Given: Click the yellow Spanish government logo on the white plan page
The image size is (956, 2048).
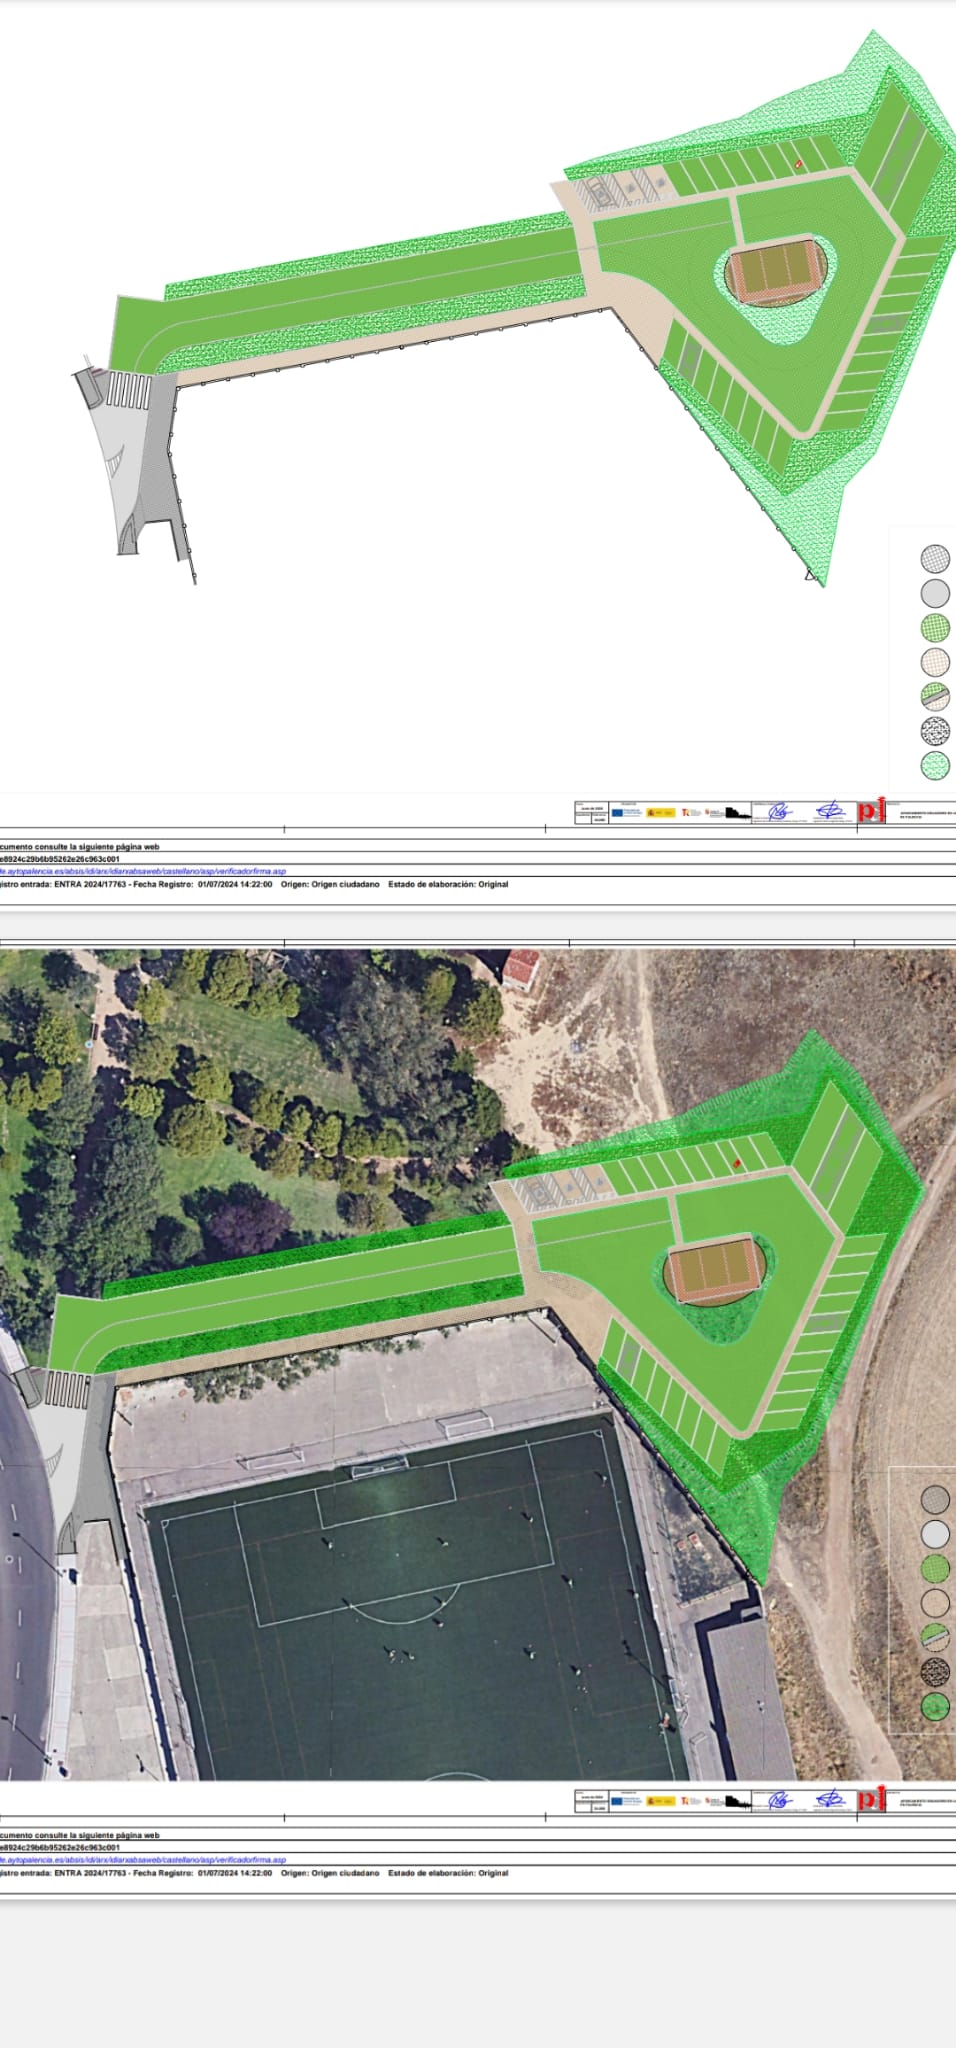Looking at the screenshot, I should [661, 812].
